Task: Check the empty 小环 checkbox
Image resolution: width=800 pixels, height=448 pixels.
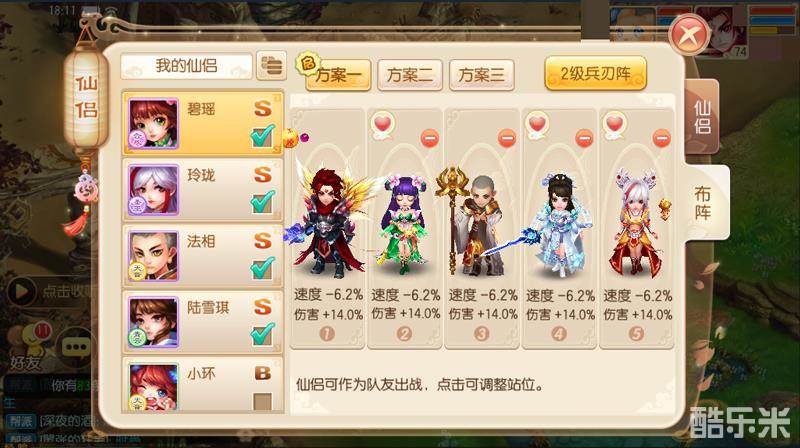Action: point(262,402)
